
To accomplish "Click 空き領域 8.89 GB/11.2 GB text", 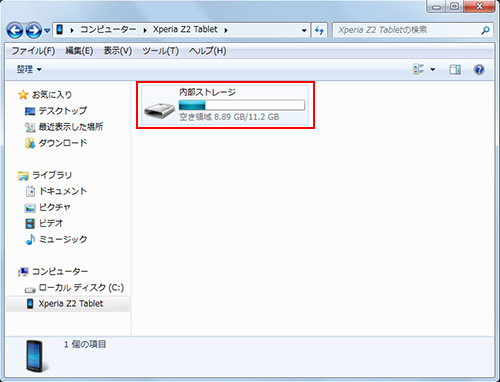I will coord(229,117).
